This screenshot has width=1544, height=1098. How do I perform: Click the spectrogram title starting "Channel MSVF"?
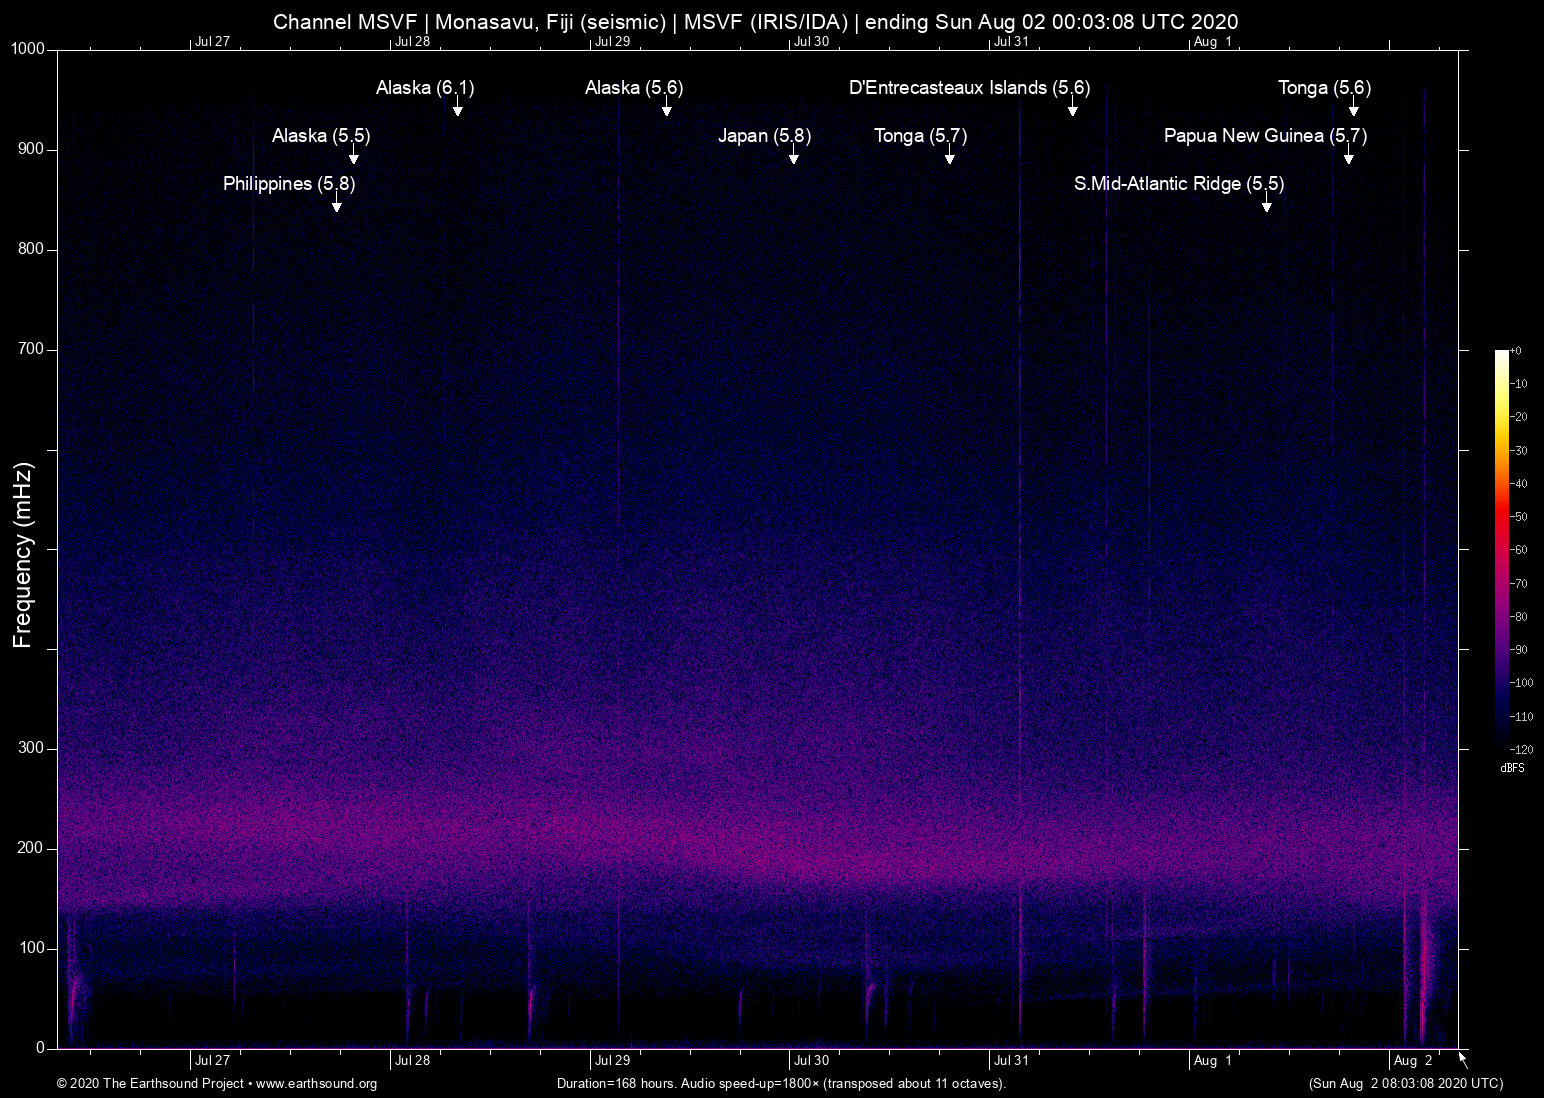[x=755, y=21]
